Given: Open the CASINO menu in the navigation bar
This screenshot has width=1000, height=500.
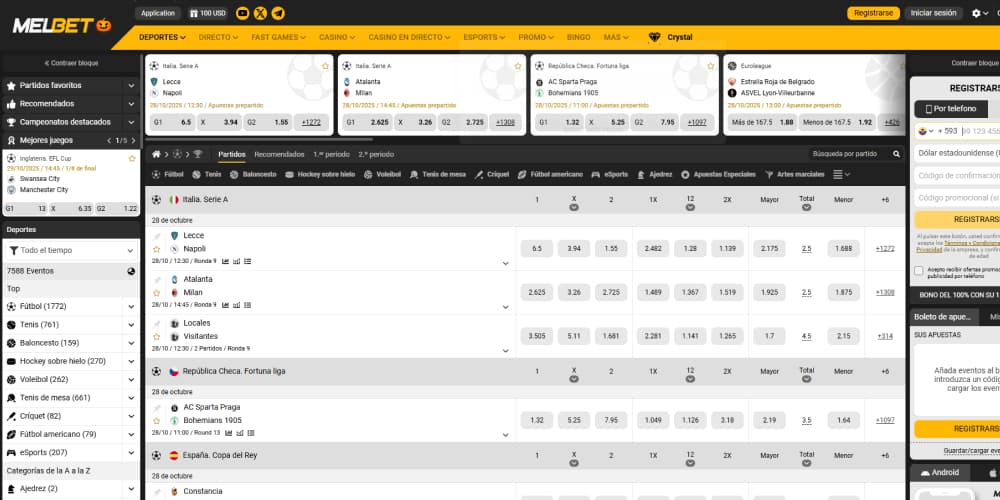Looking at the screenshot, I should coord(335,37).
